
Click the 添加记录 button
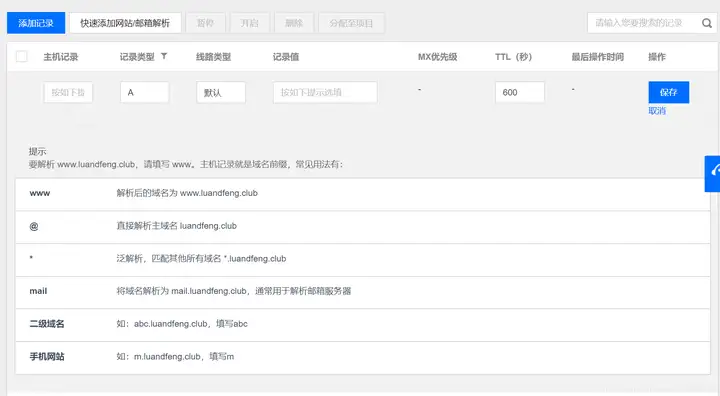pos(36,23)
